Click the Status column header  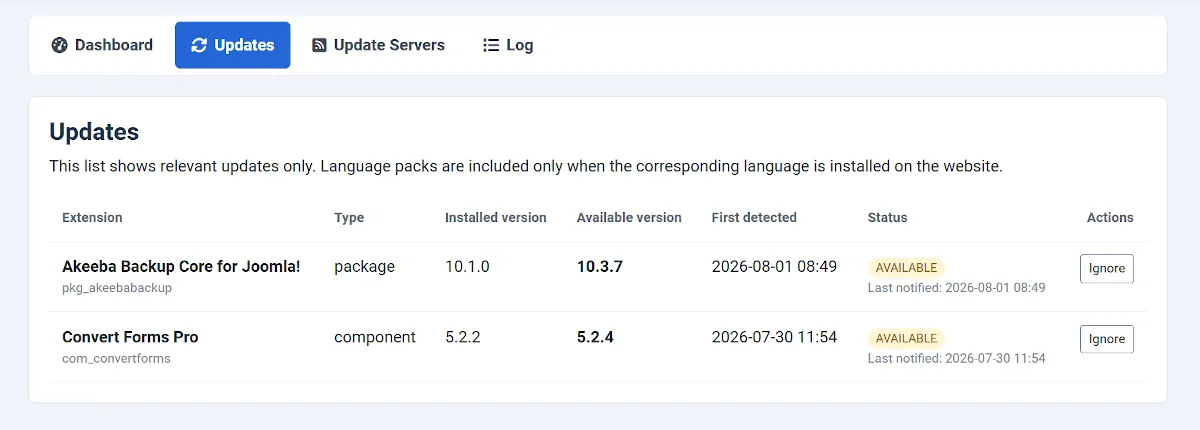[888, 217]
